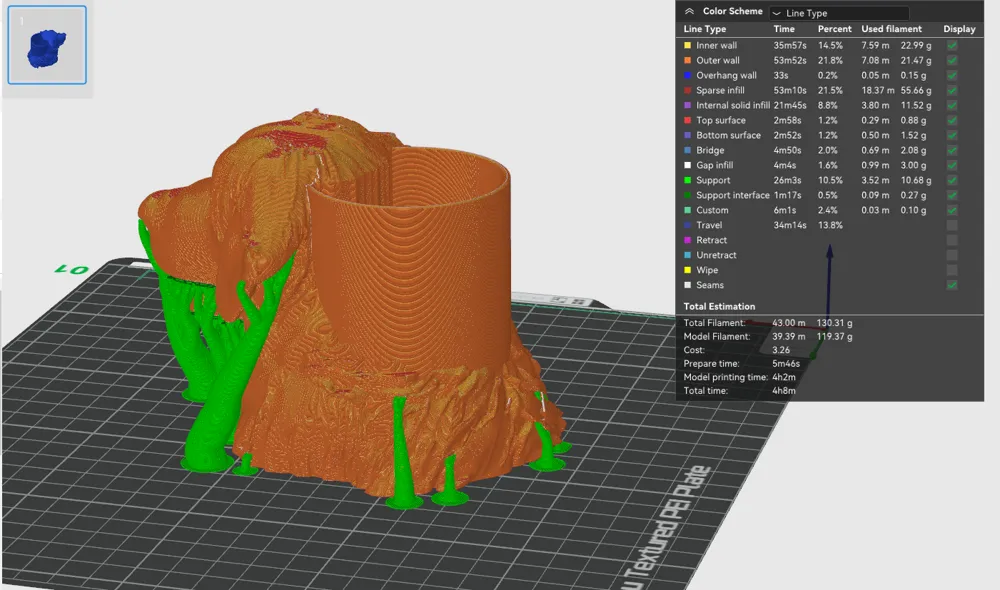Click the Cost value 3.26
This screenshot has height=590, width=1000.
[781, 350]
